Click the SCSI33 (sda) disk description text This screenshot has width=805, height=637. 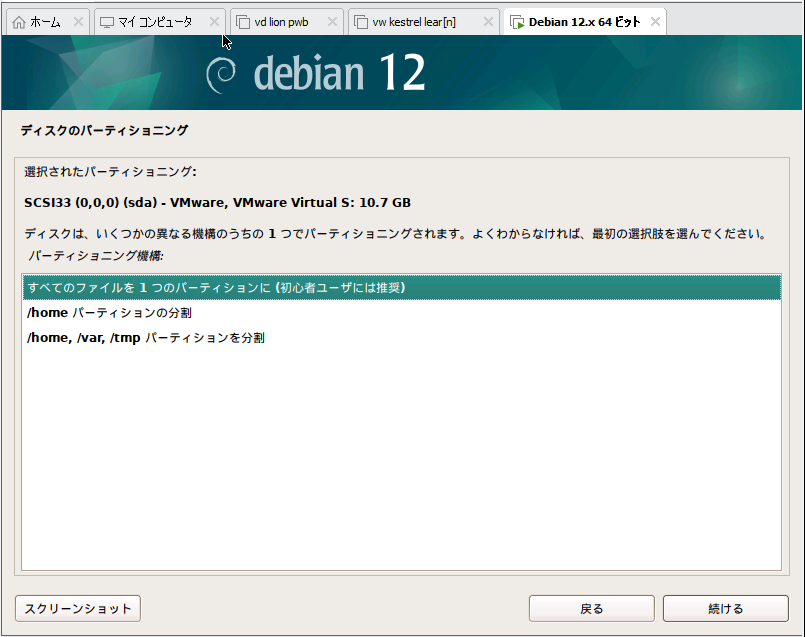[x=217, y=203]
